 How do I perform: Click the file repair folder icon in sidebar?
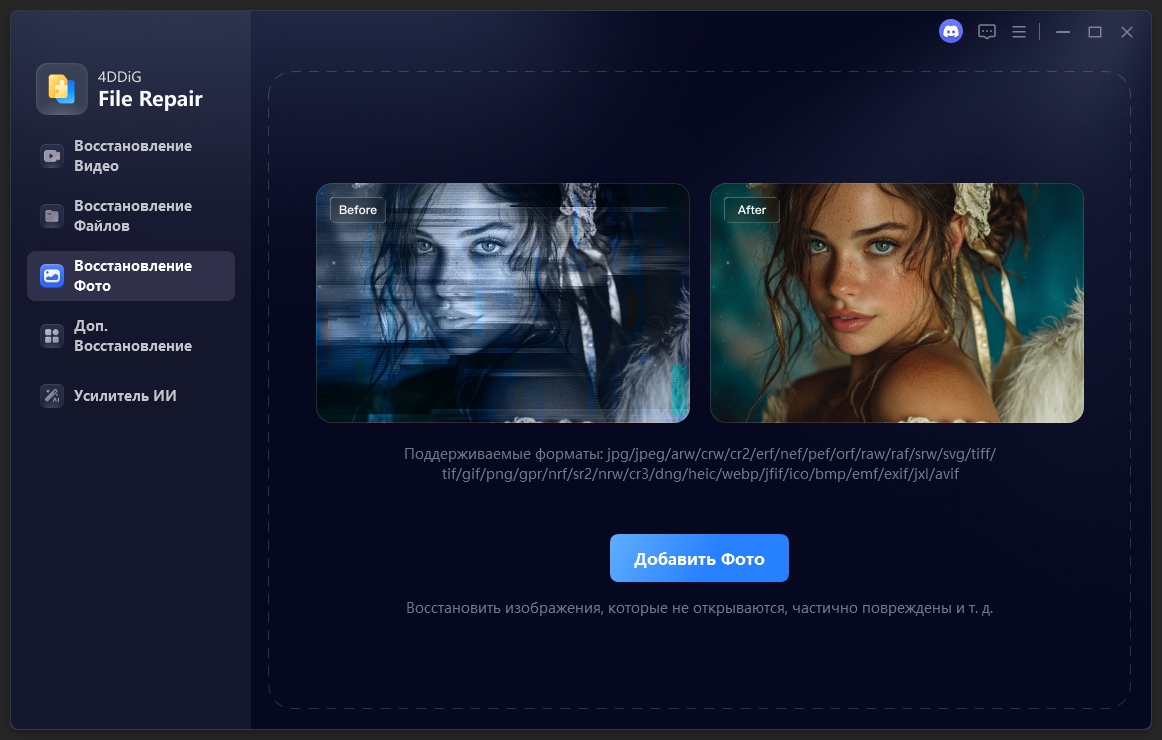point(52,216)
